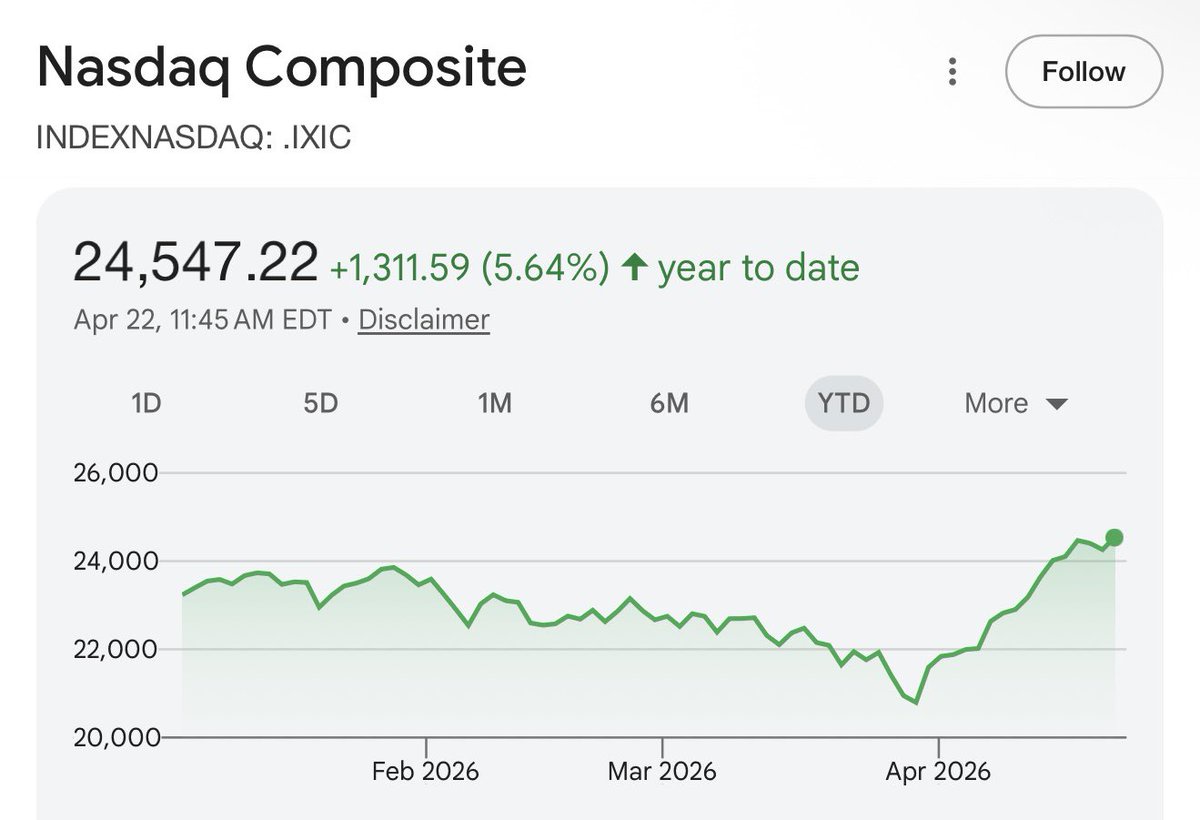
Task: Select the 5D time range
Action: click(x=320, y=403)
